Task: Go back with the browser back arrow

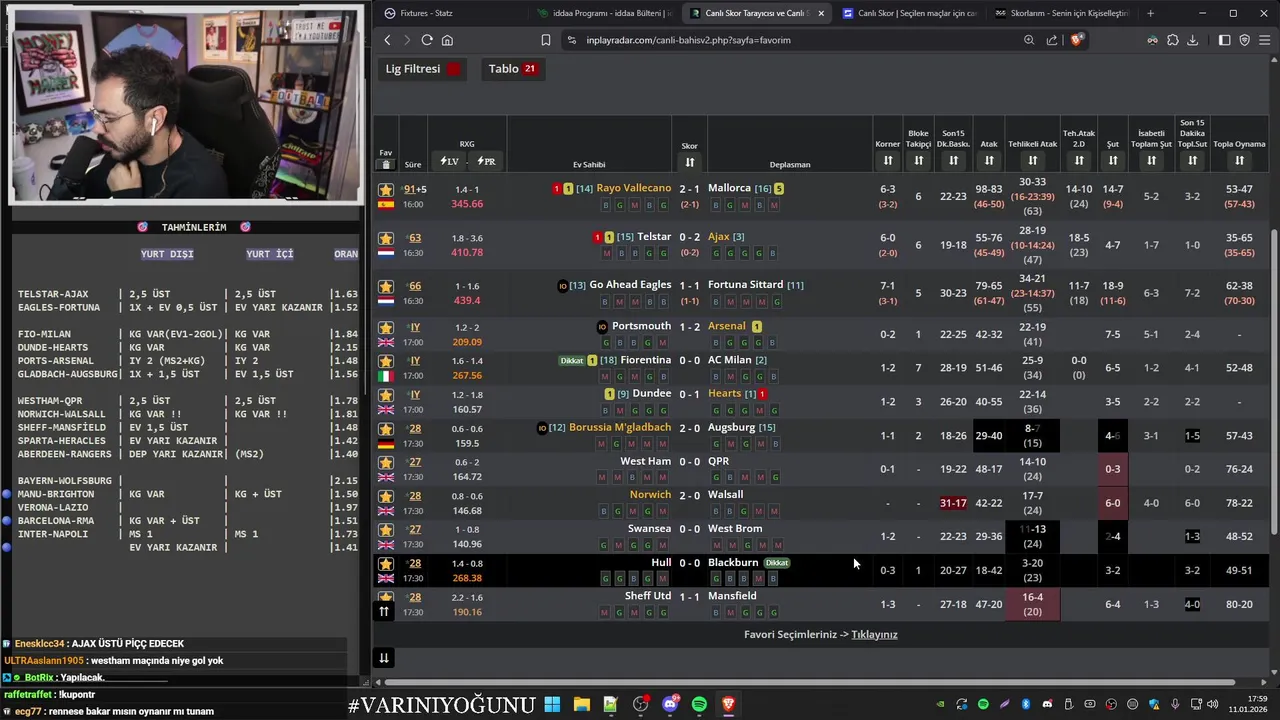Action: pyautogui.click(x=387, y=40)
